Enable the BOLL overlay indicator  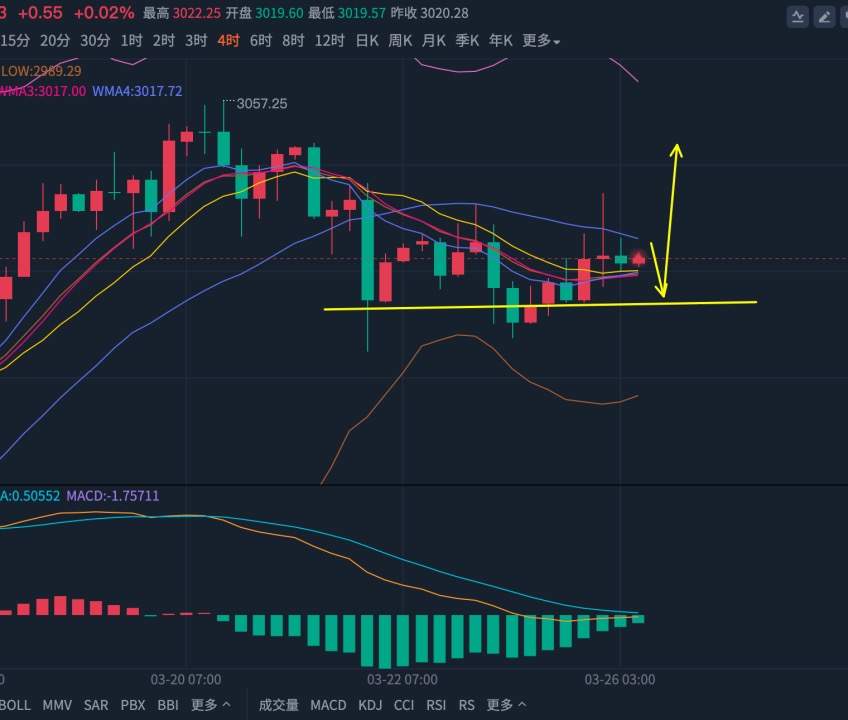(x=15, y=705)
